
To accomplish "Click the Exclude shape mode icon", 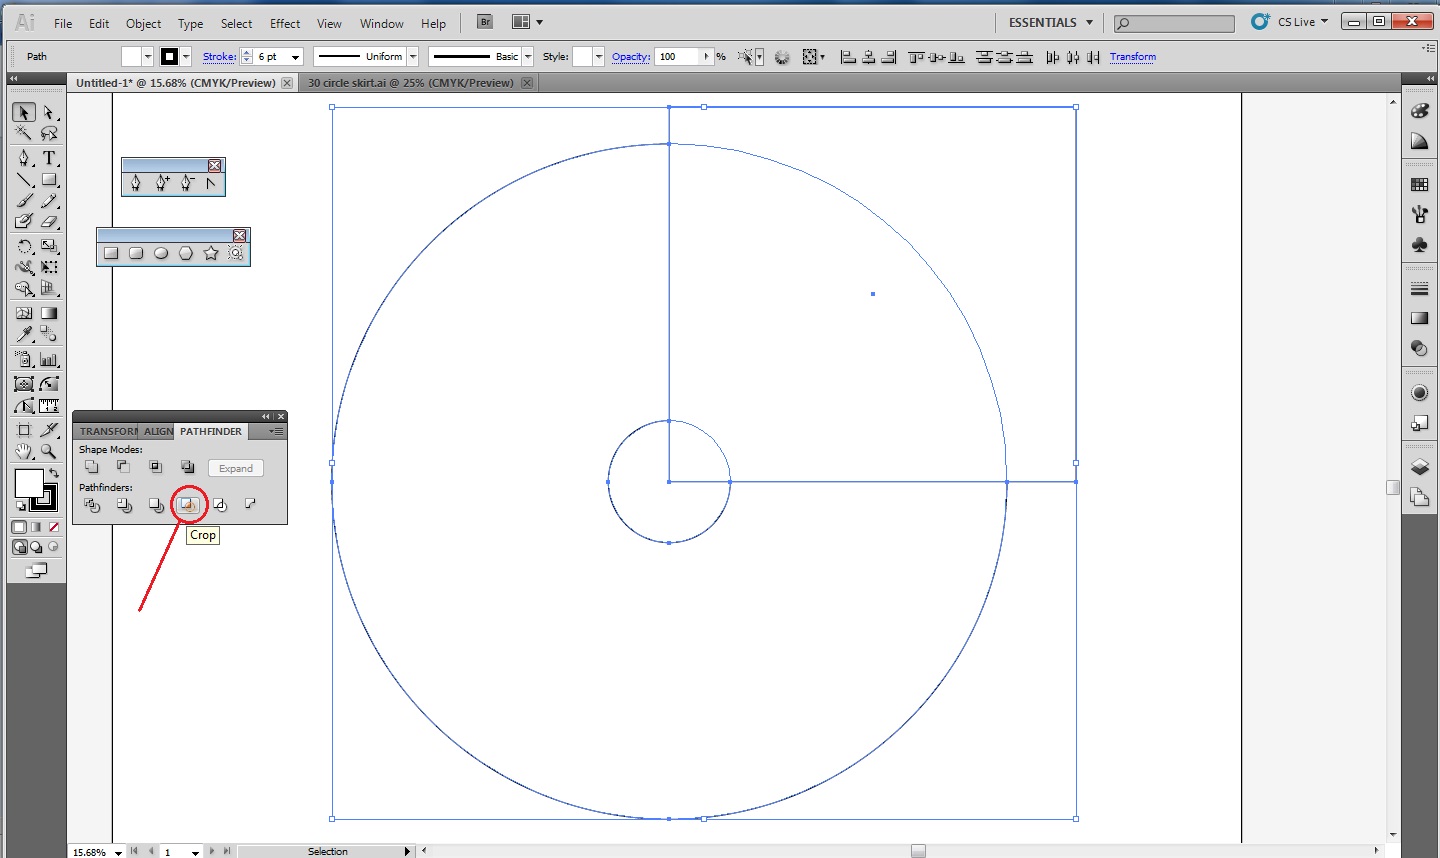I will (188, 467).
